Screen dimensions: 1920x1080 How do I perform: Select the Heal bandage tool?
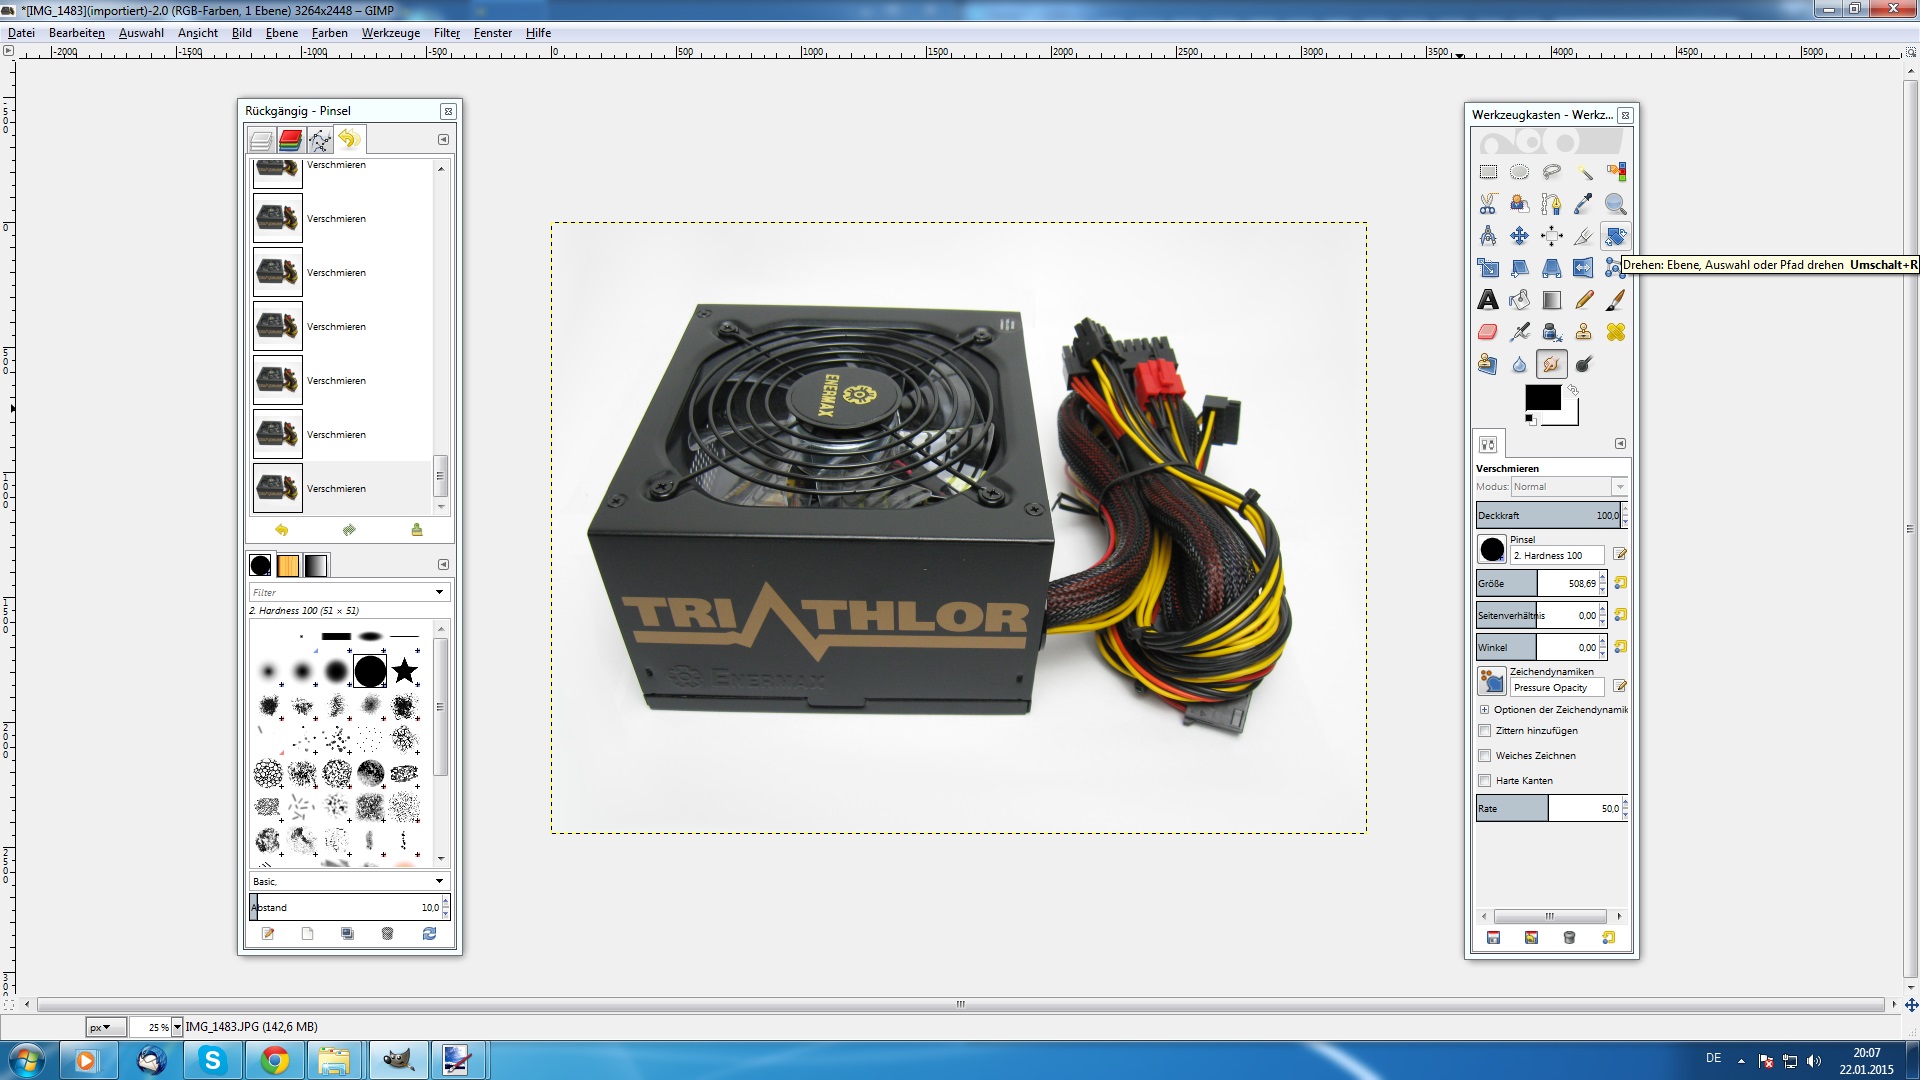[x=1616, y=332]
